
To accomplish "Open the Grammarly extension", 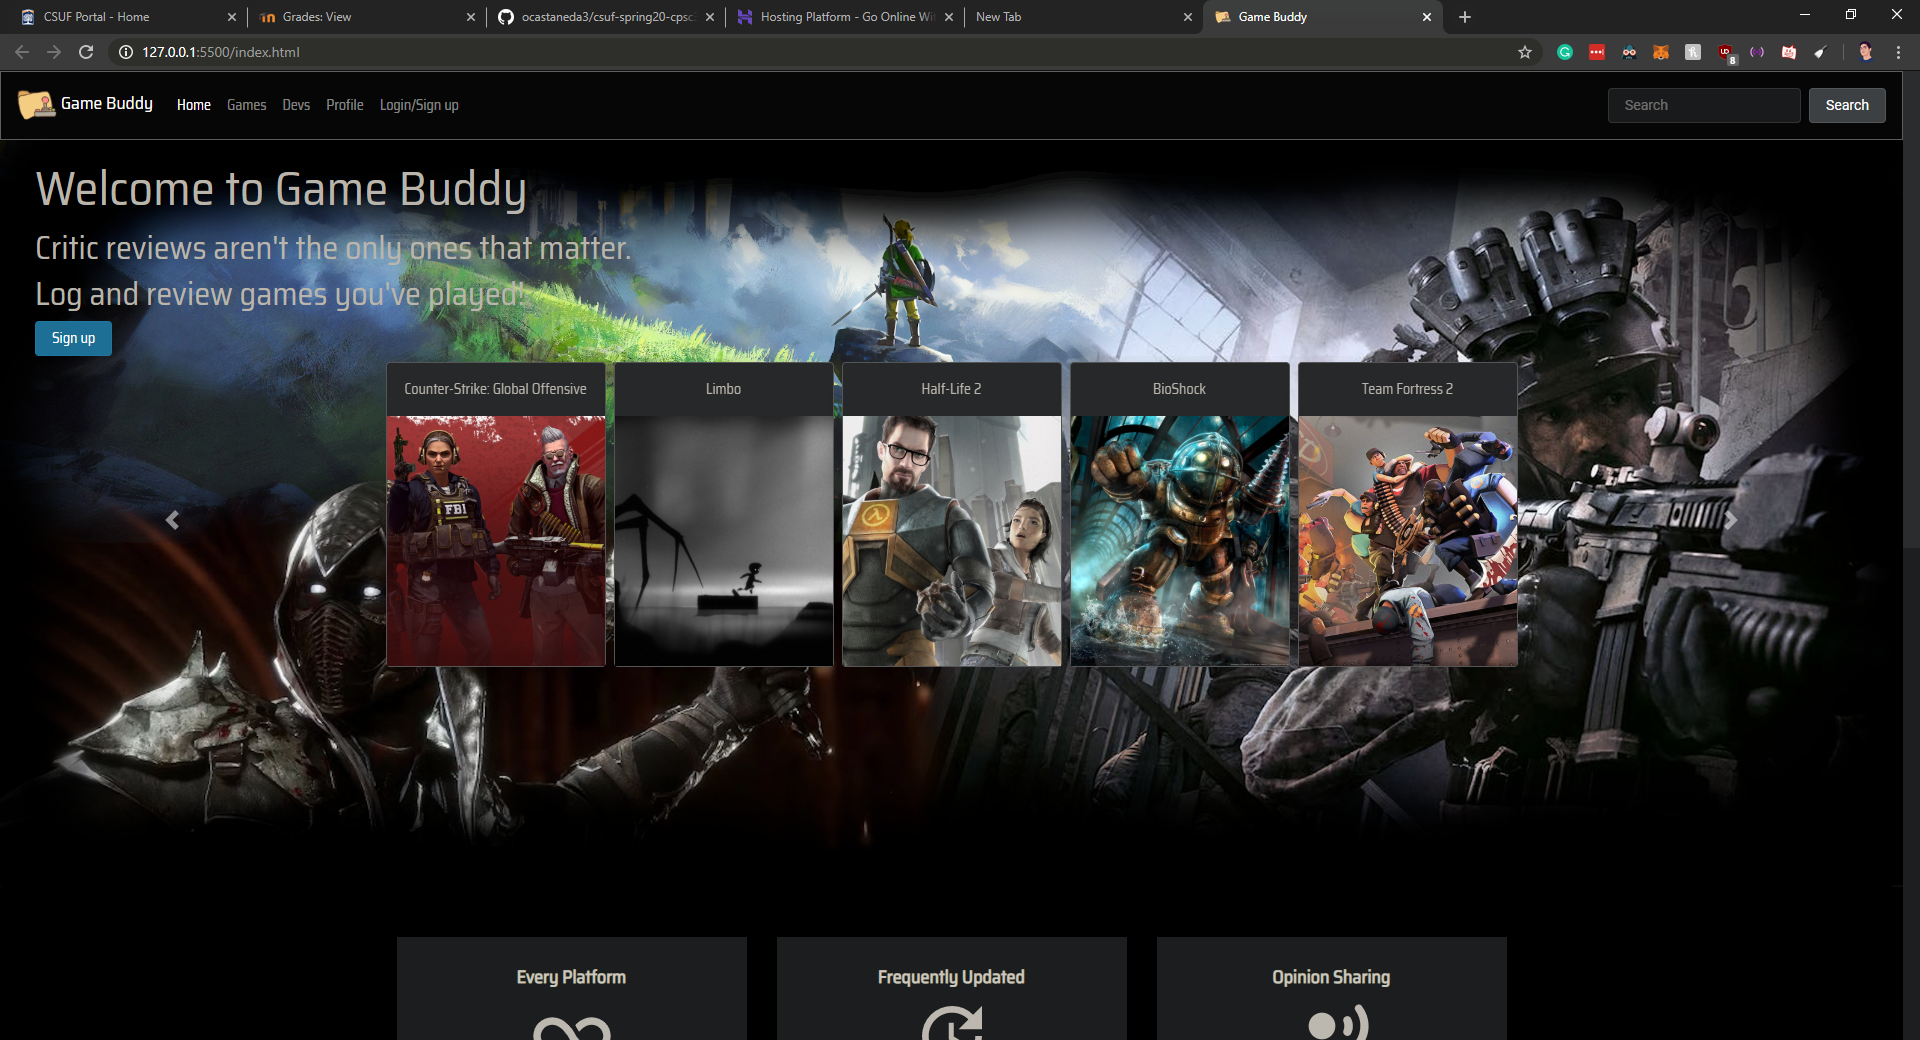I will coord(1565,52).
